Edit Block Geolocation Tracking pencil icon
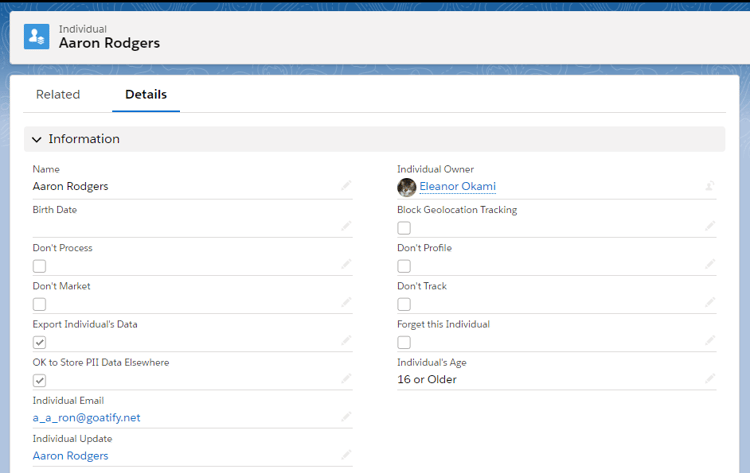750x473 pixels. [x=710, y=226]
